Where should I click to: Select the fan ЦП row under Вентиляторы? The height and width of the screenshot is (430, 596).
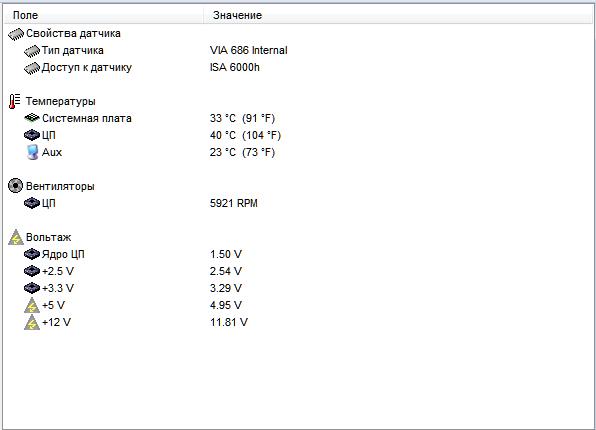tap(298, 203)
